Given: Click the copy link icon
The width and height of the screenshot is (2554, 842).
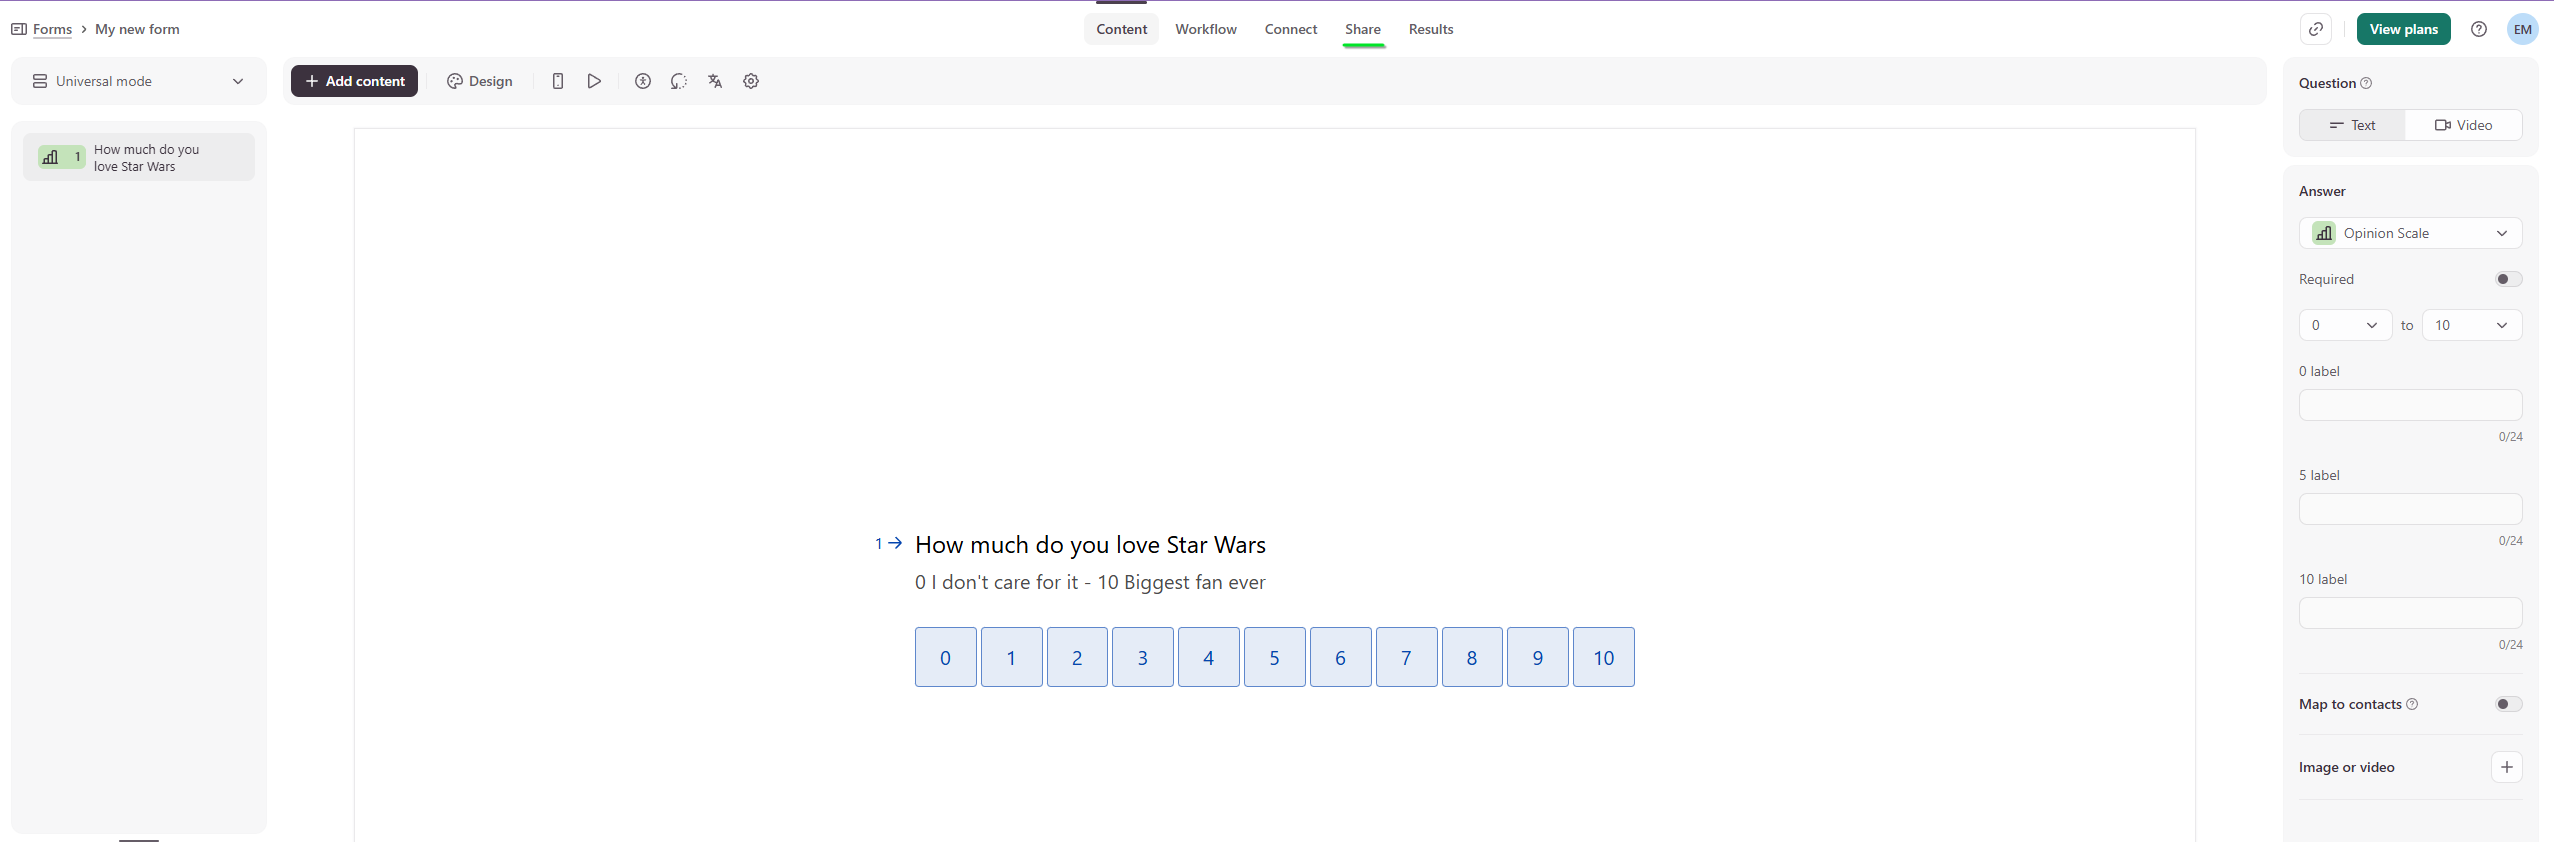Looking at the screenshot, I should tap(2316, 29).
